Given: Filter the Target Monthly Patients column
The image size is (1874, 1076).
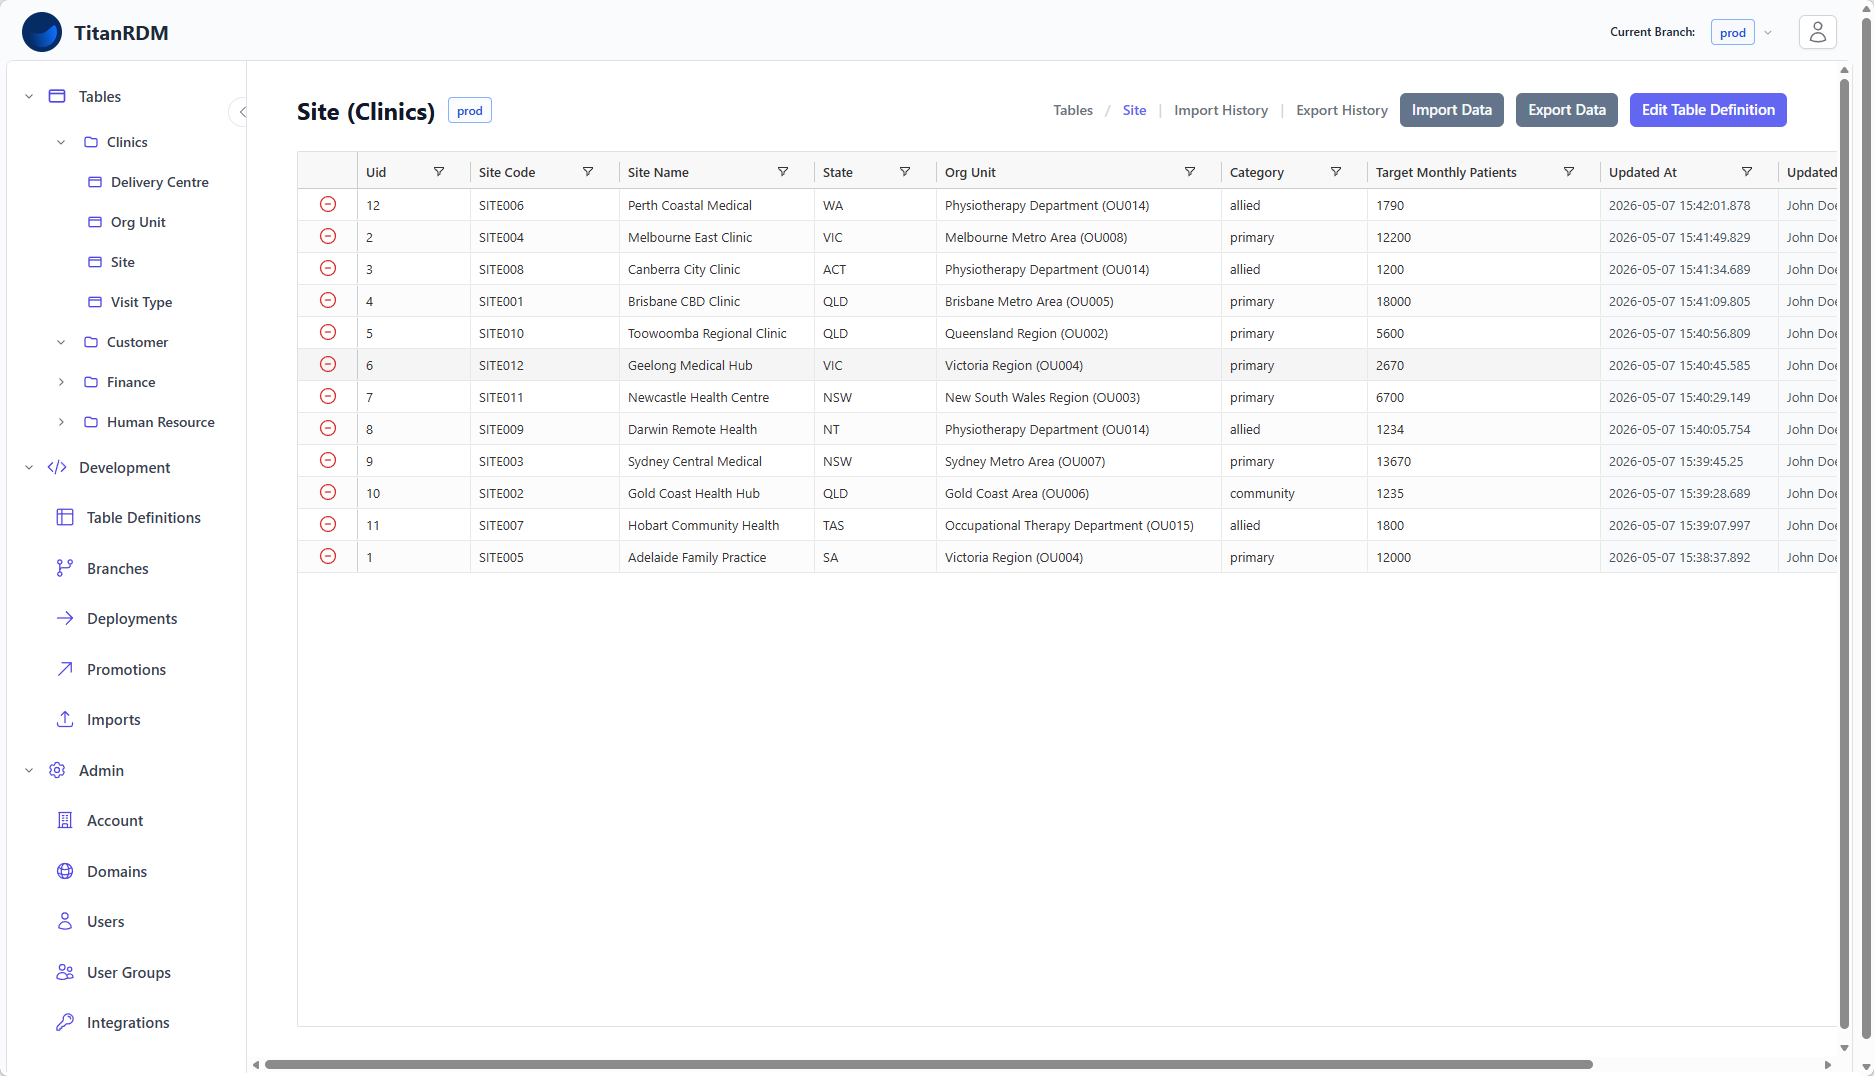Looking at the screenshot, I should point(1569,172).
